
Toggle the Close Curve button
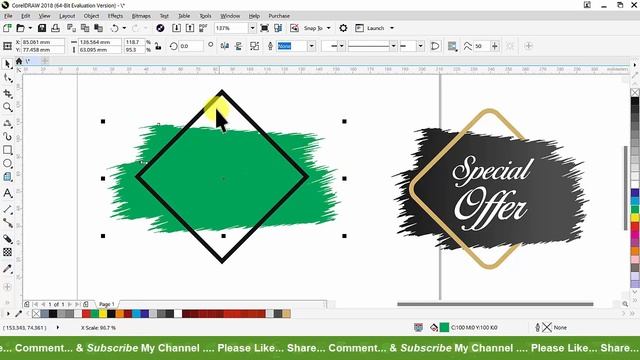[x=435, y=46]
